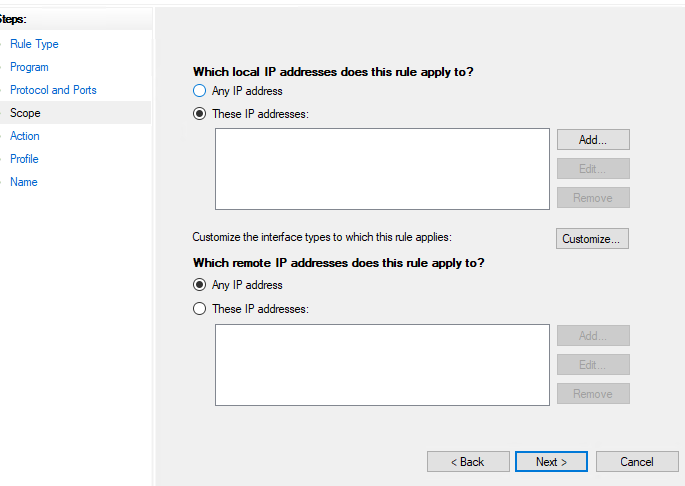685x486 pixels.
Task: Click Edit for local IP addresses
Action: 593,168
